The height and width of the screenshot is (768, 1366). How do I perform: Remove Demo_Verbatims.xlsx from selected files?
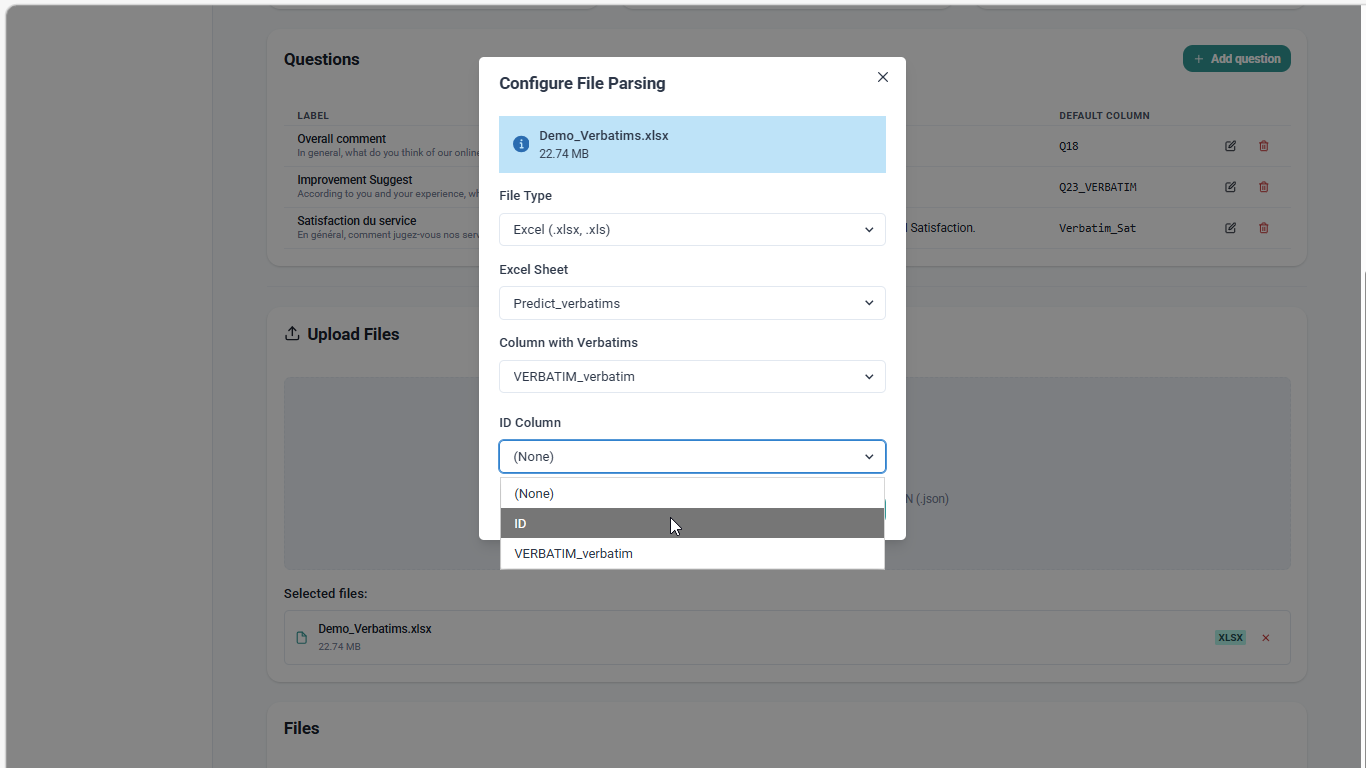click(x=1265, y=638)
